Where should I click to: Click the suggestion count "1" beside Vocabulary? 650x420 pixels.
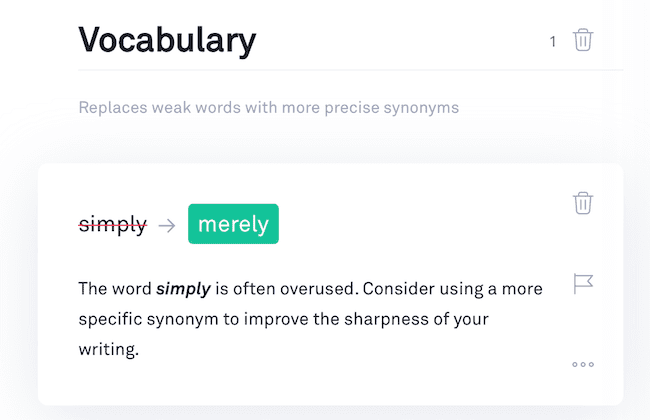(553, 42)
